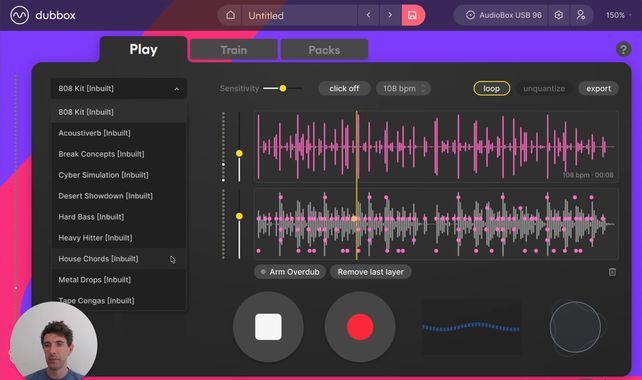Screen dimensions: 642x380
Task: Navigate forward with the right chevron
Action: [x=390, y=15]
